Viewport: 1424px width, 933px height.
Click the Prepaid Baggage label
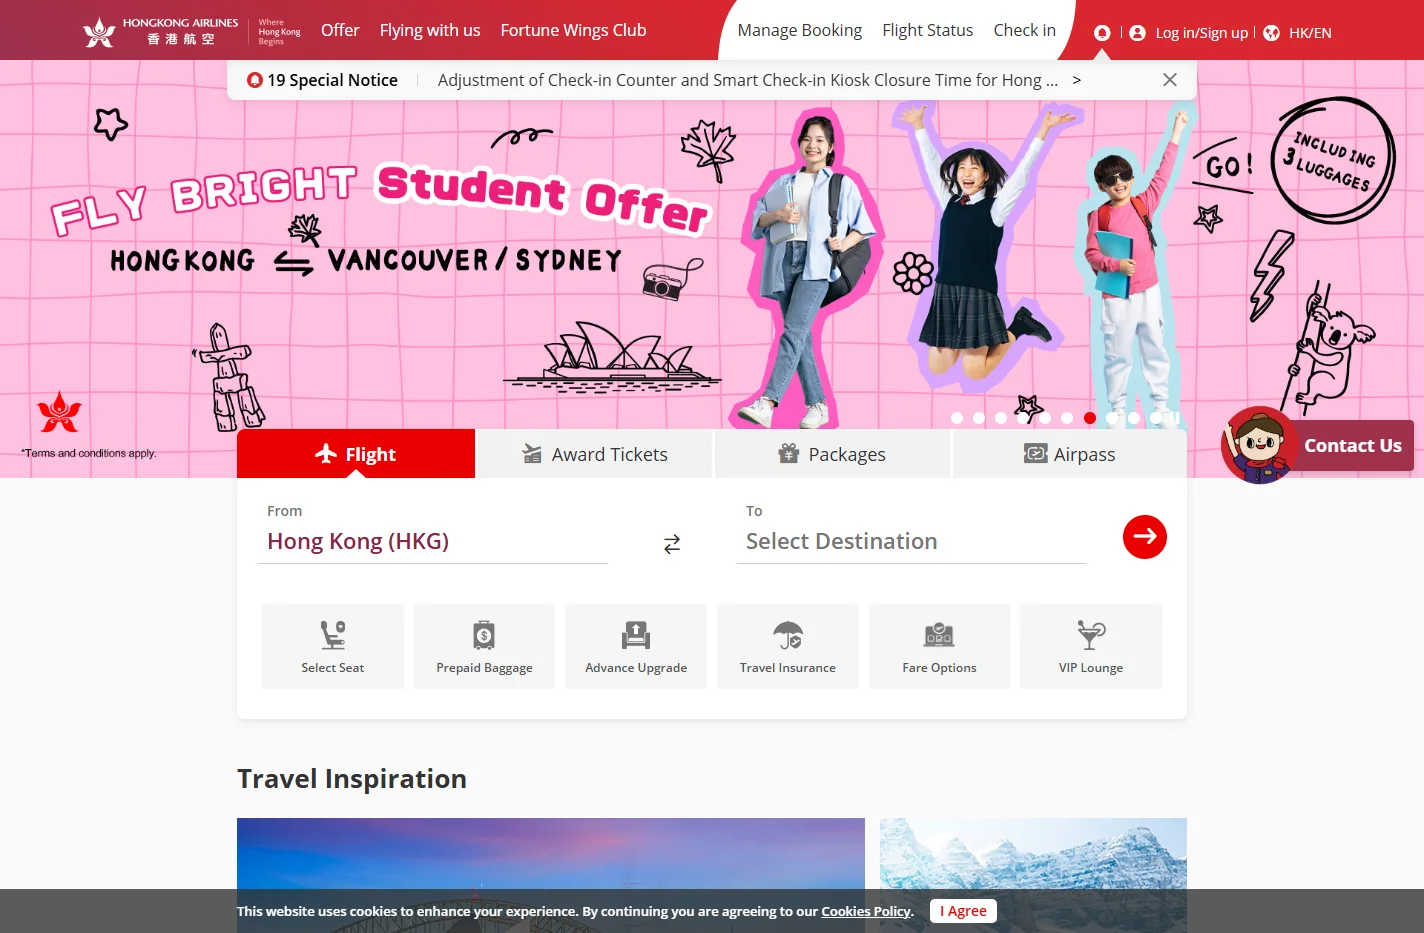click(484, 668)
